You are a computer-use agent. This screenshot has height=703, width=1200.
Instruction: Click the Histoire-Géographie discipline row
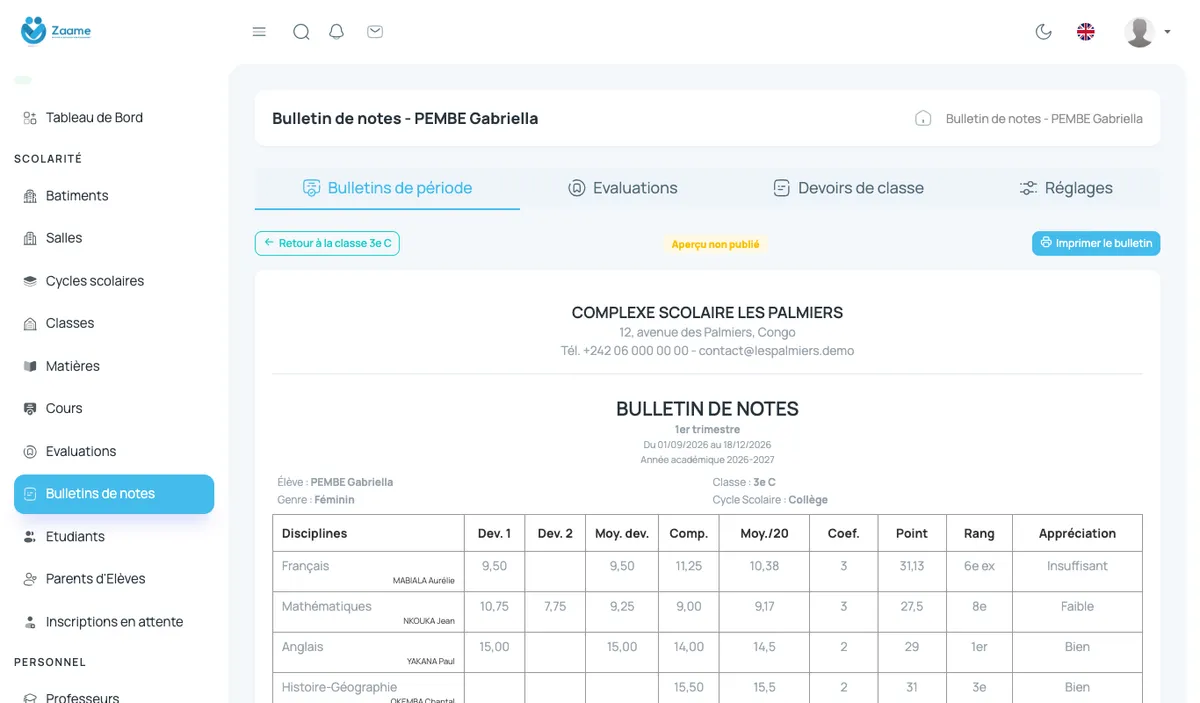pos(707,688)
